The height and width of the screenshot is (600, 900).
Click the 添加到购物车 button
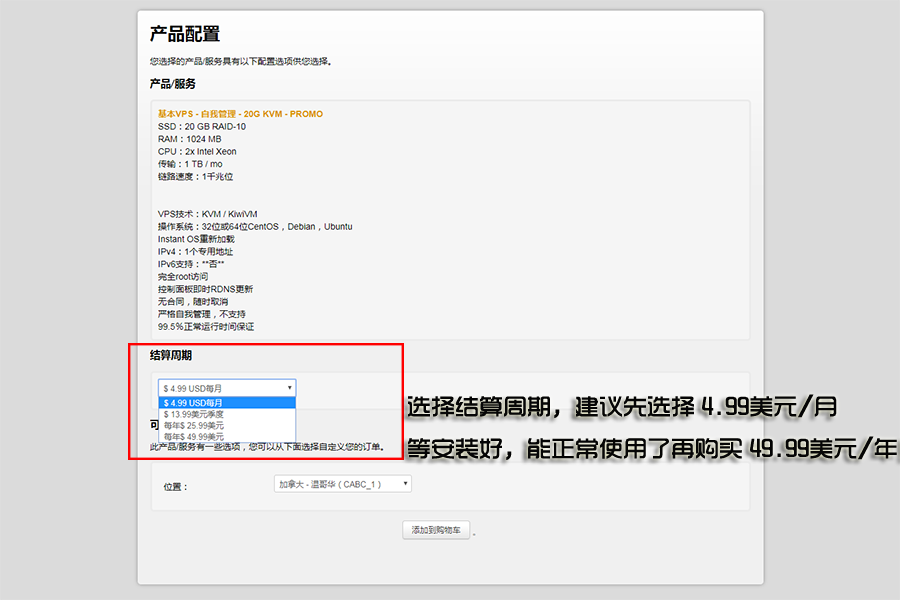(x=434, y=530)
